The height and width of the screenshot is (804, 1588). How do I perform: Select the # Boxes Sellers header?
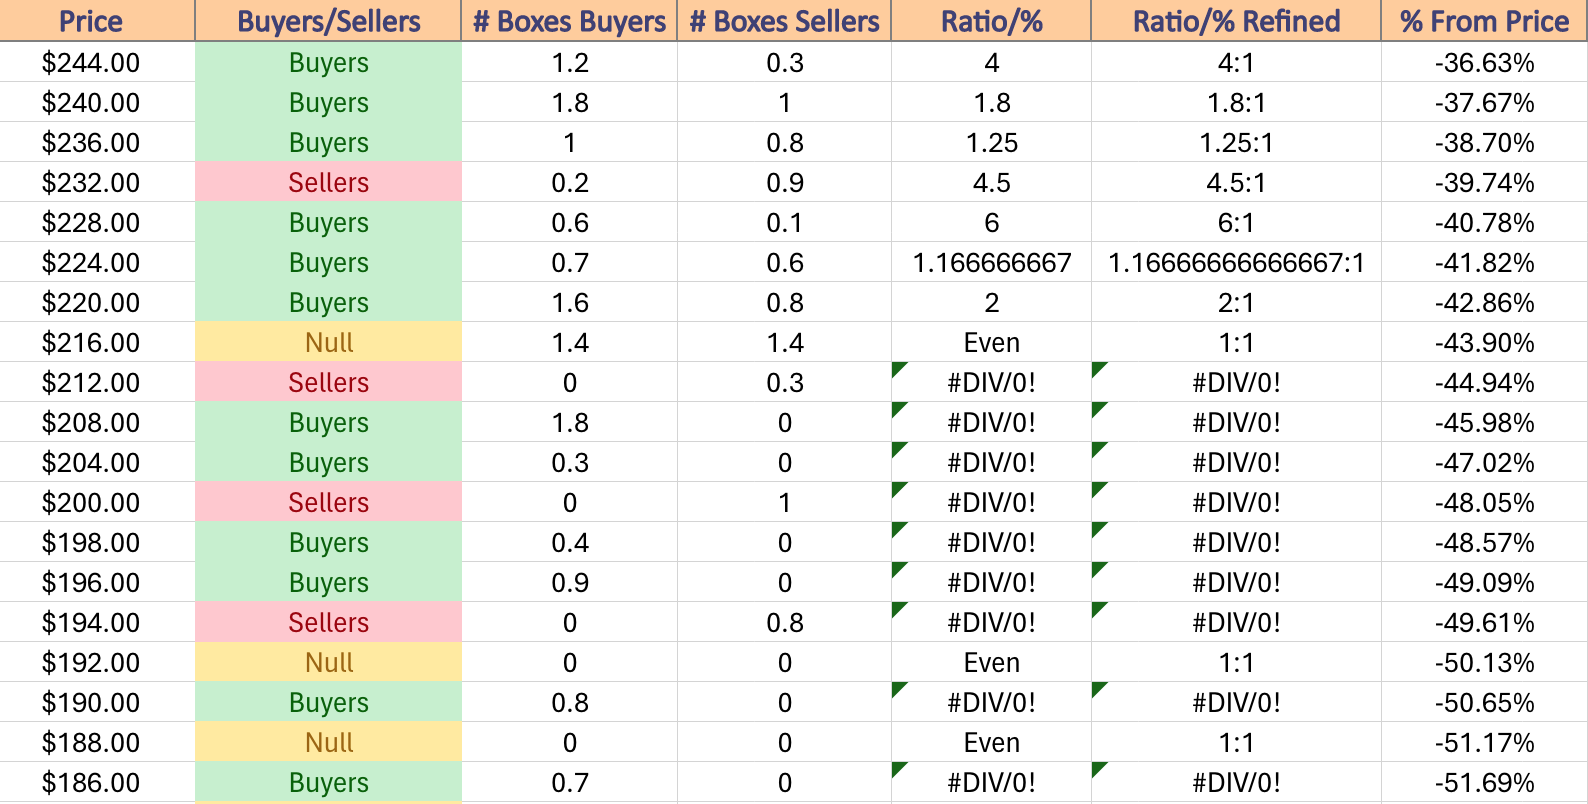[785, 21]
